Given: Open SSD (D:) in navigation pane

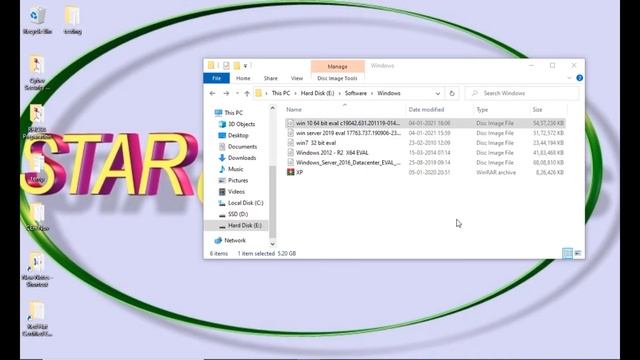Looking at the screenshot, I should coord(238,214).
